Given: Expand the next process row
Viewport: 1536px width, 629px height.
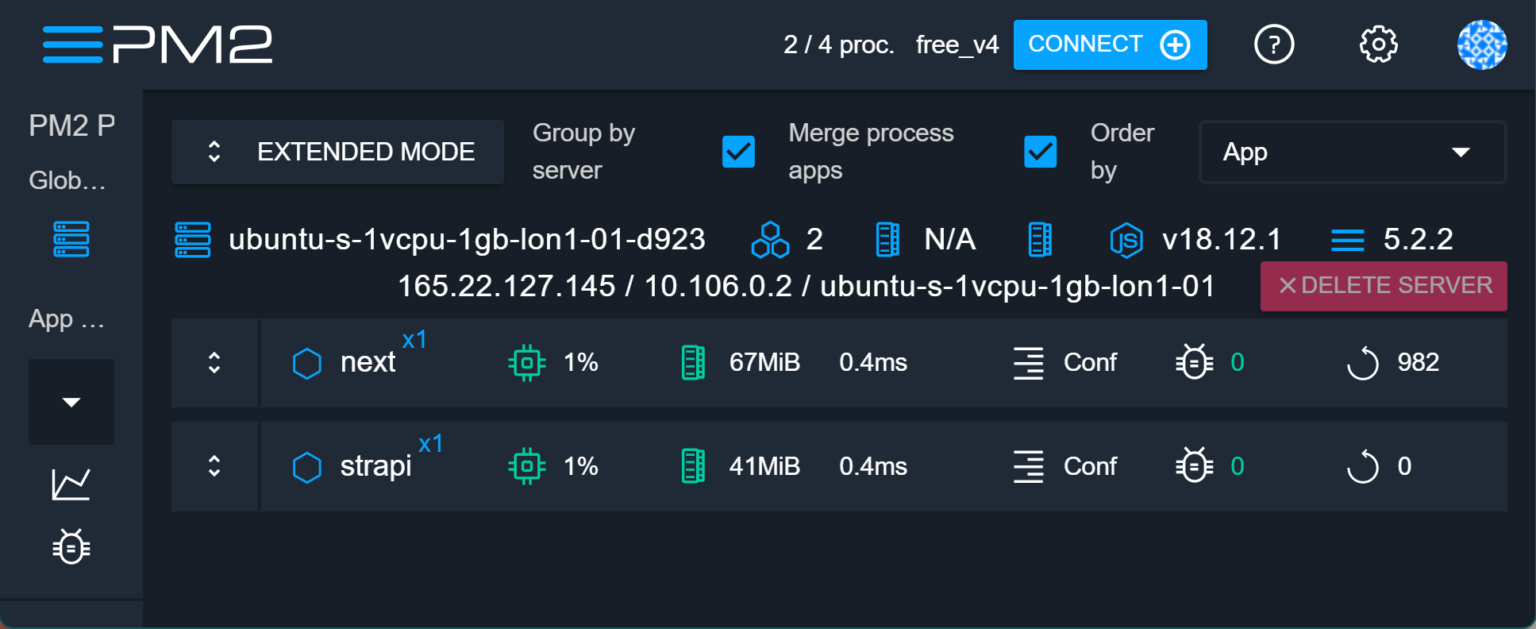Looking at the screenshot, I should (x=214, y=363).
